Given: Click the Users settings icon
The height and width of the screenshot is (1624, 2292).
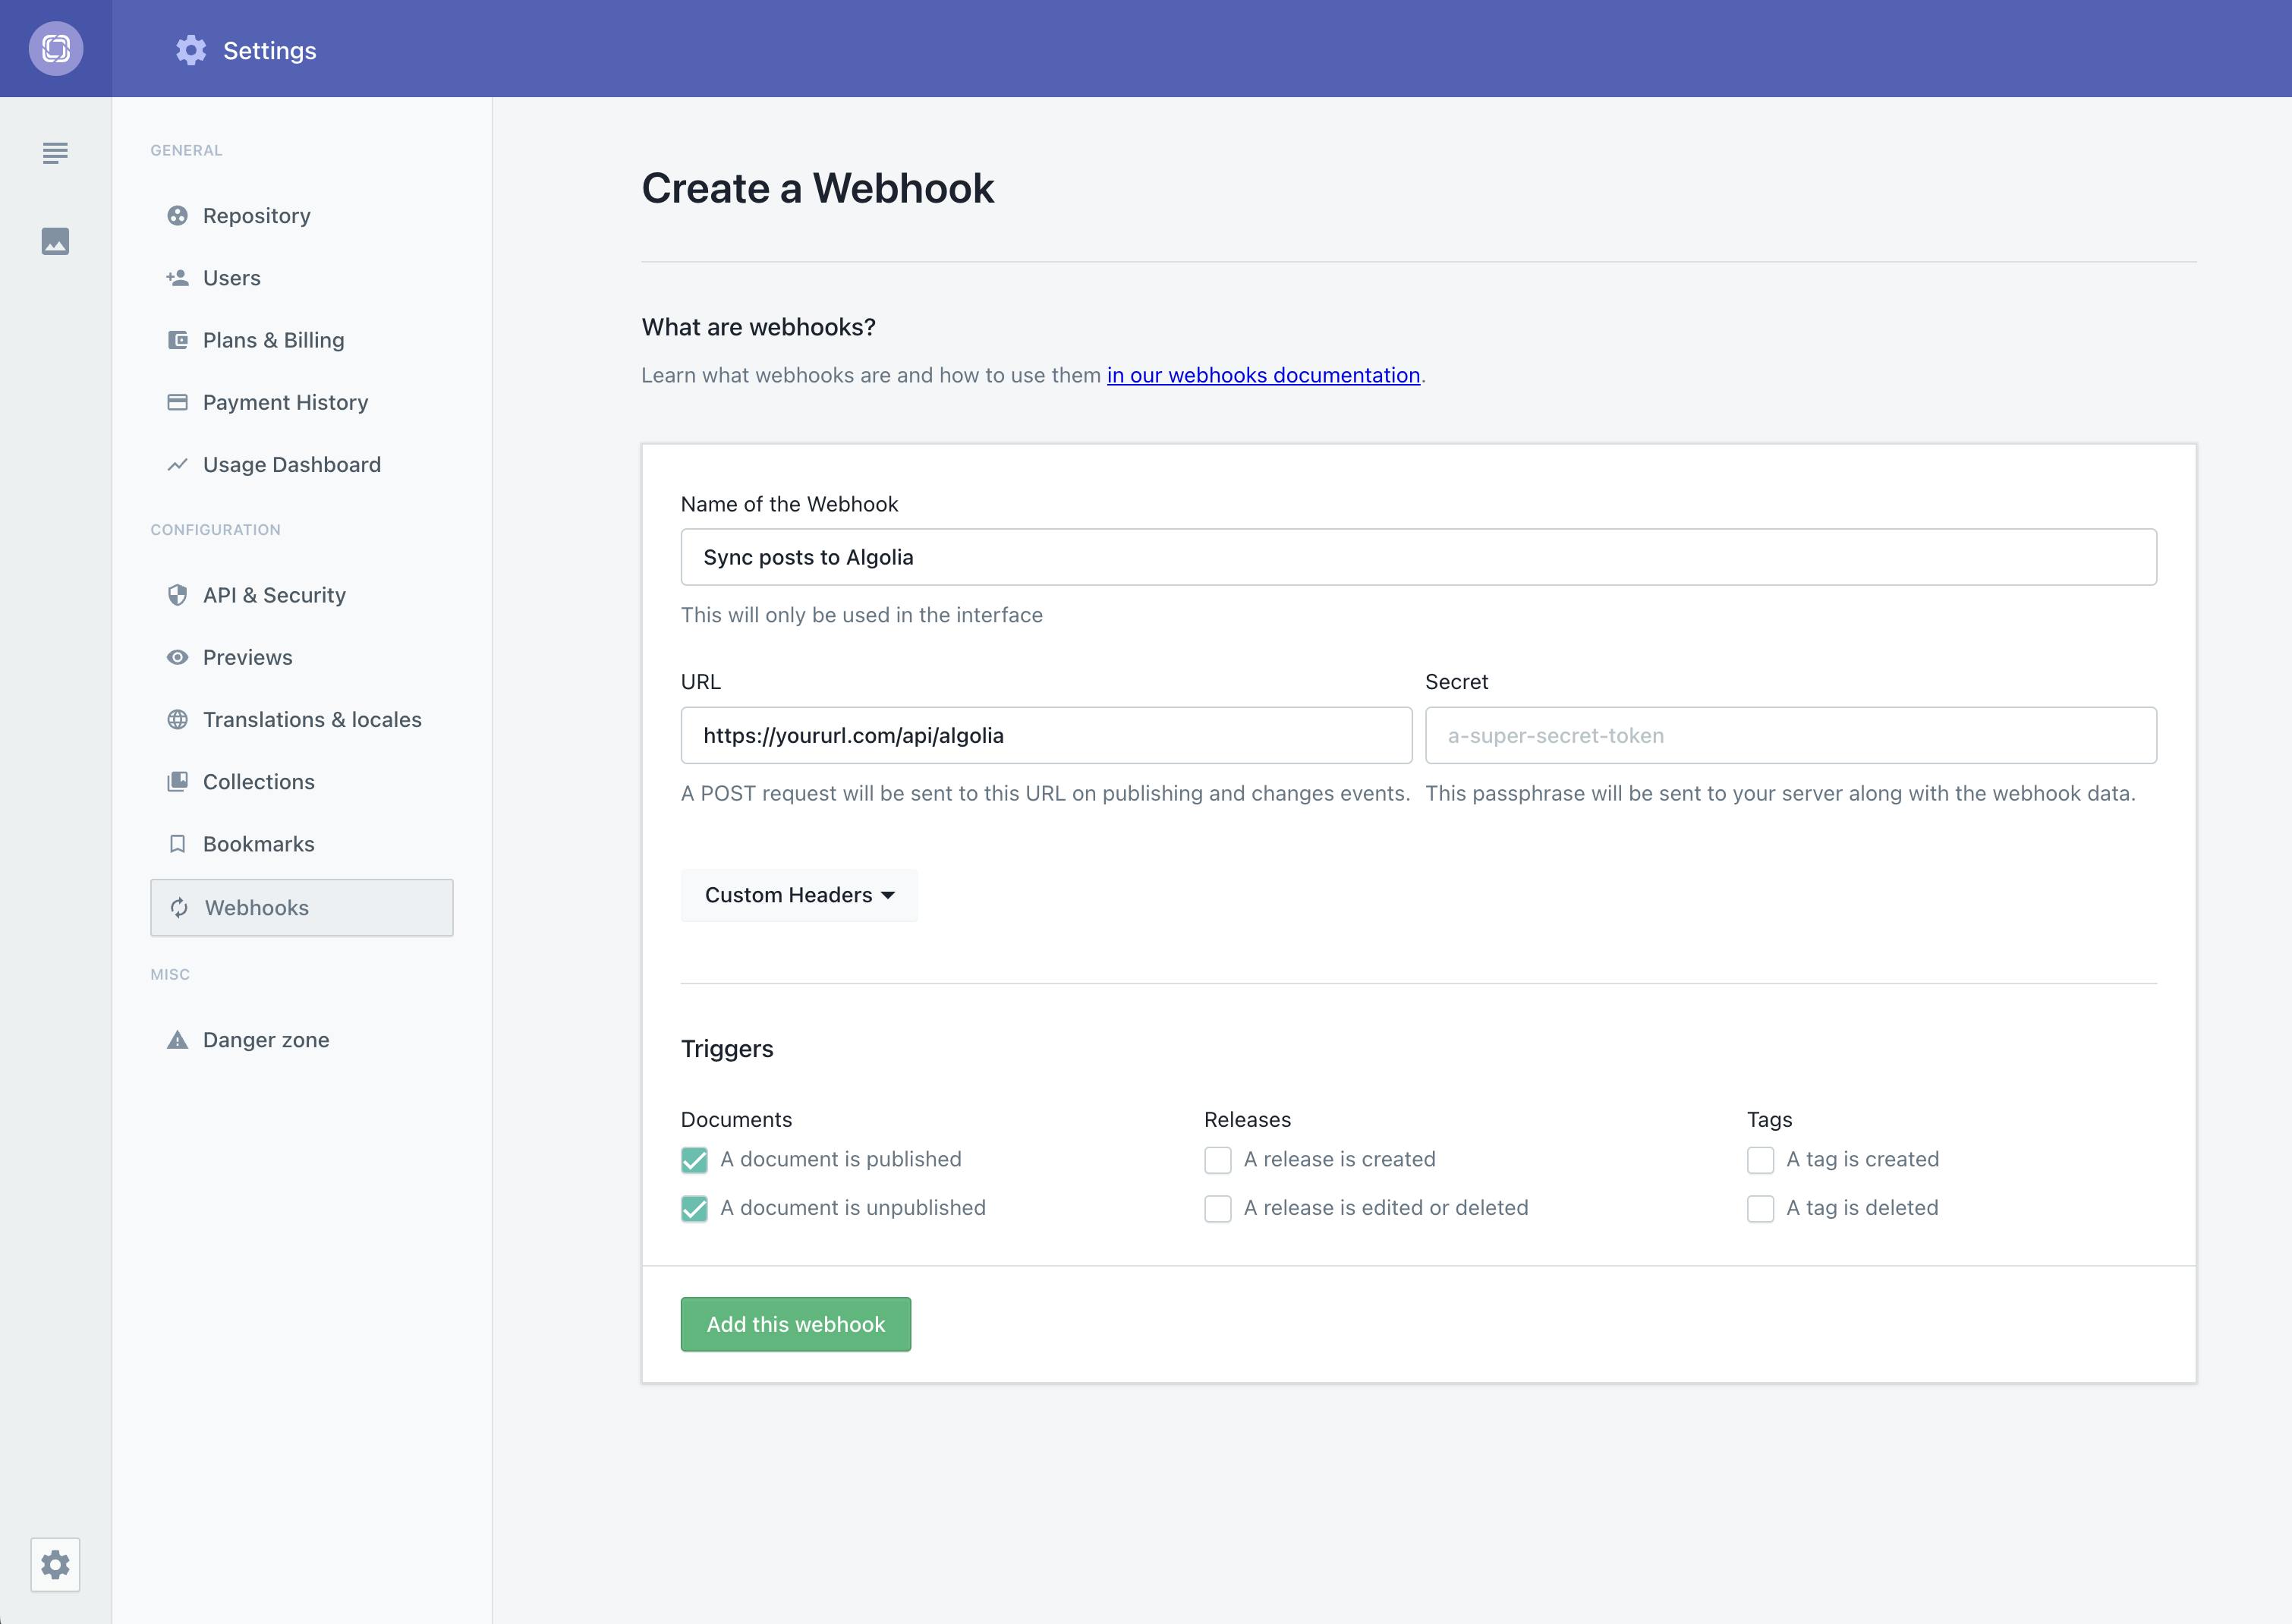Looking at the screenshot, I should [x=176, y=276].
